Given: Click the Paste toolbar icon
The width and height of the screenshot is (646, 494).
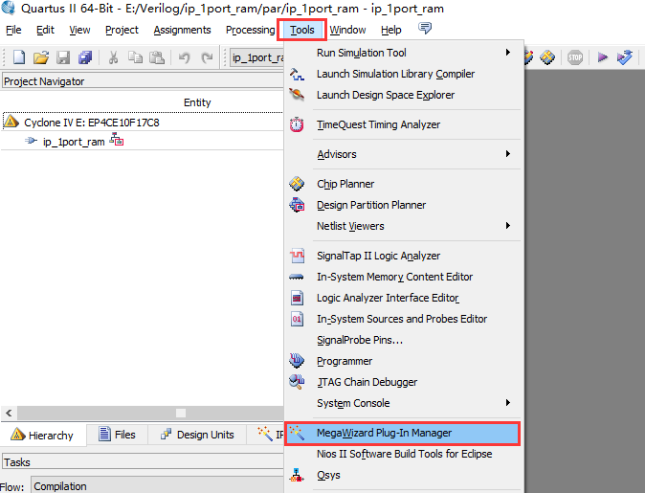Looking at the screenshot, I should pyautogui.click(x=157, y=57).
